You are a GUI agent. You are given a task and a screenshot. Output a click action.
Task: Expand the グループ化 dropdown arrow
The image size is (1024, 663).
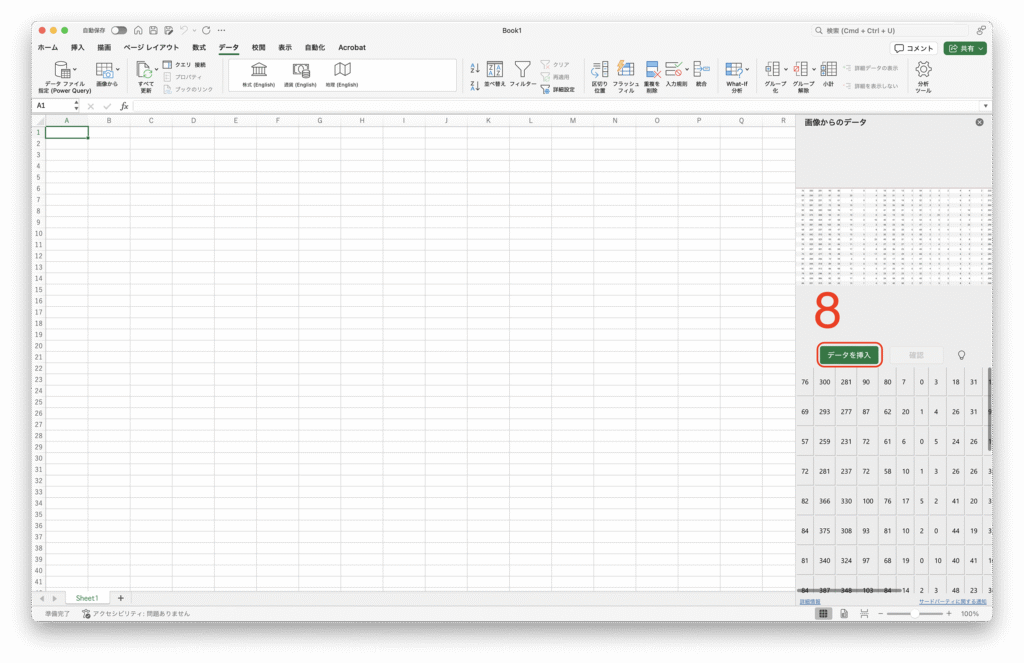[x=786, y=69]
